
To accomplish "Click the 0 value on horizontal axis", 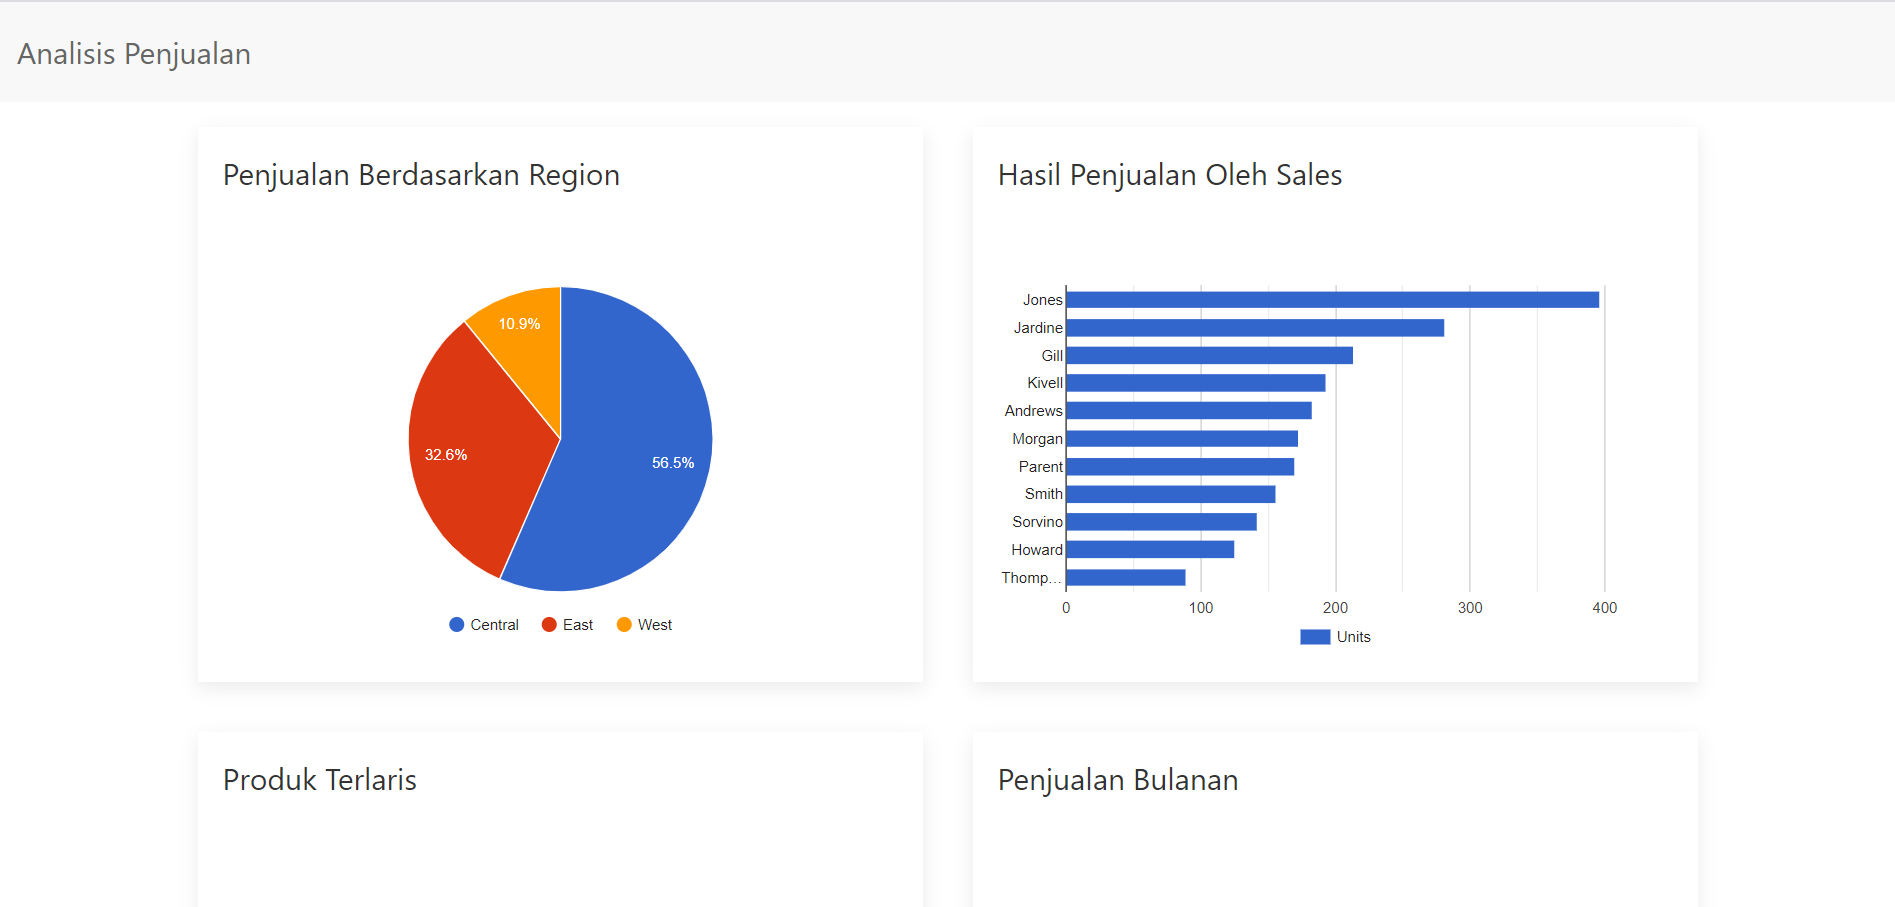I will [x=1066, y=608].
